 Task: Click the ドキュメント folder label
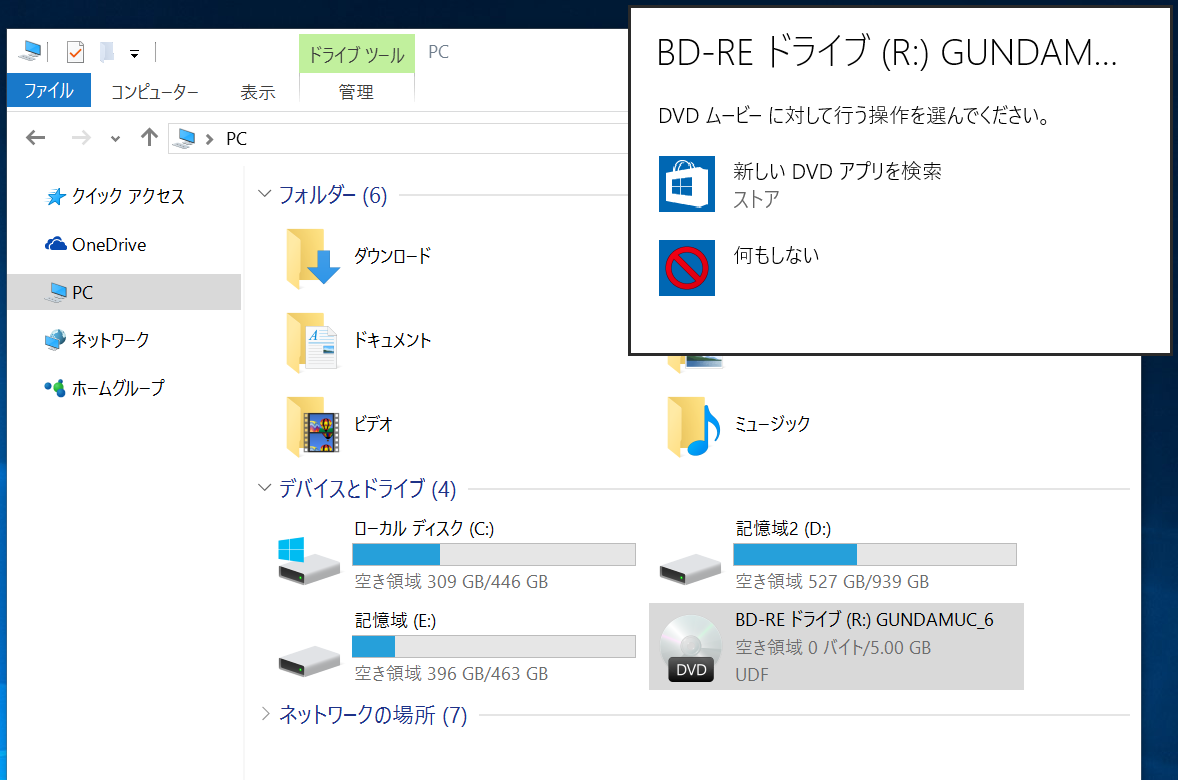click(392, 340)
